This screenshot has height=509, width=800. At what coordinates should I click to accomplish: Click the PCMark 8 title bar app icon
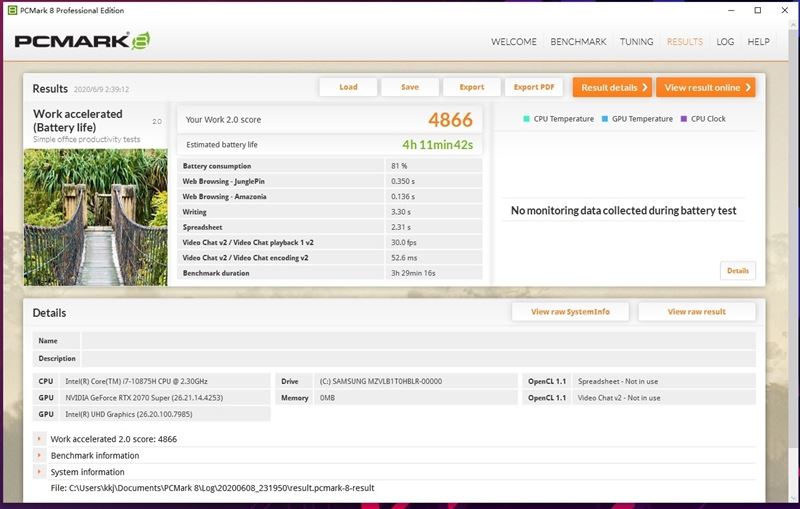[x=12, y=10]
